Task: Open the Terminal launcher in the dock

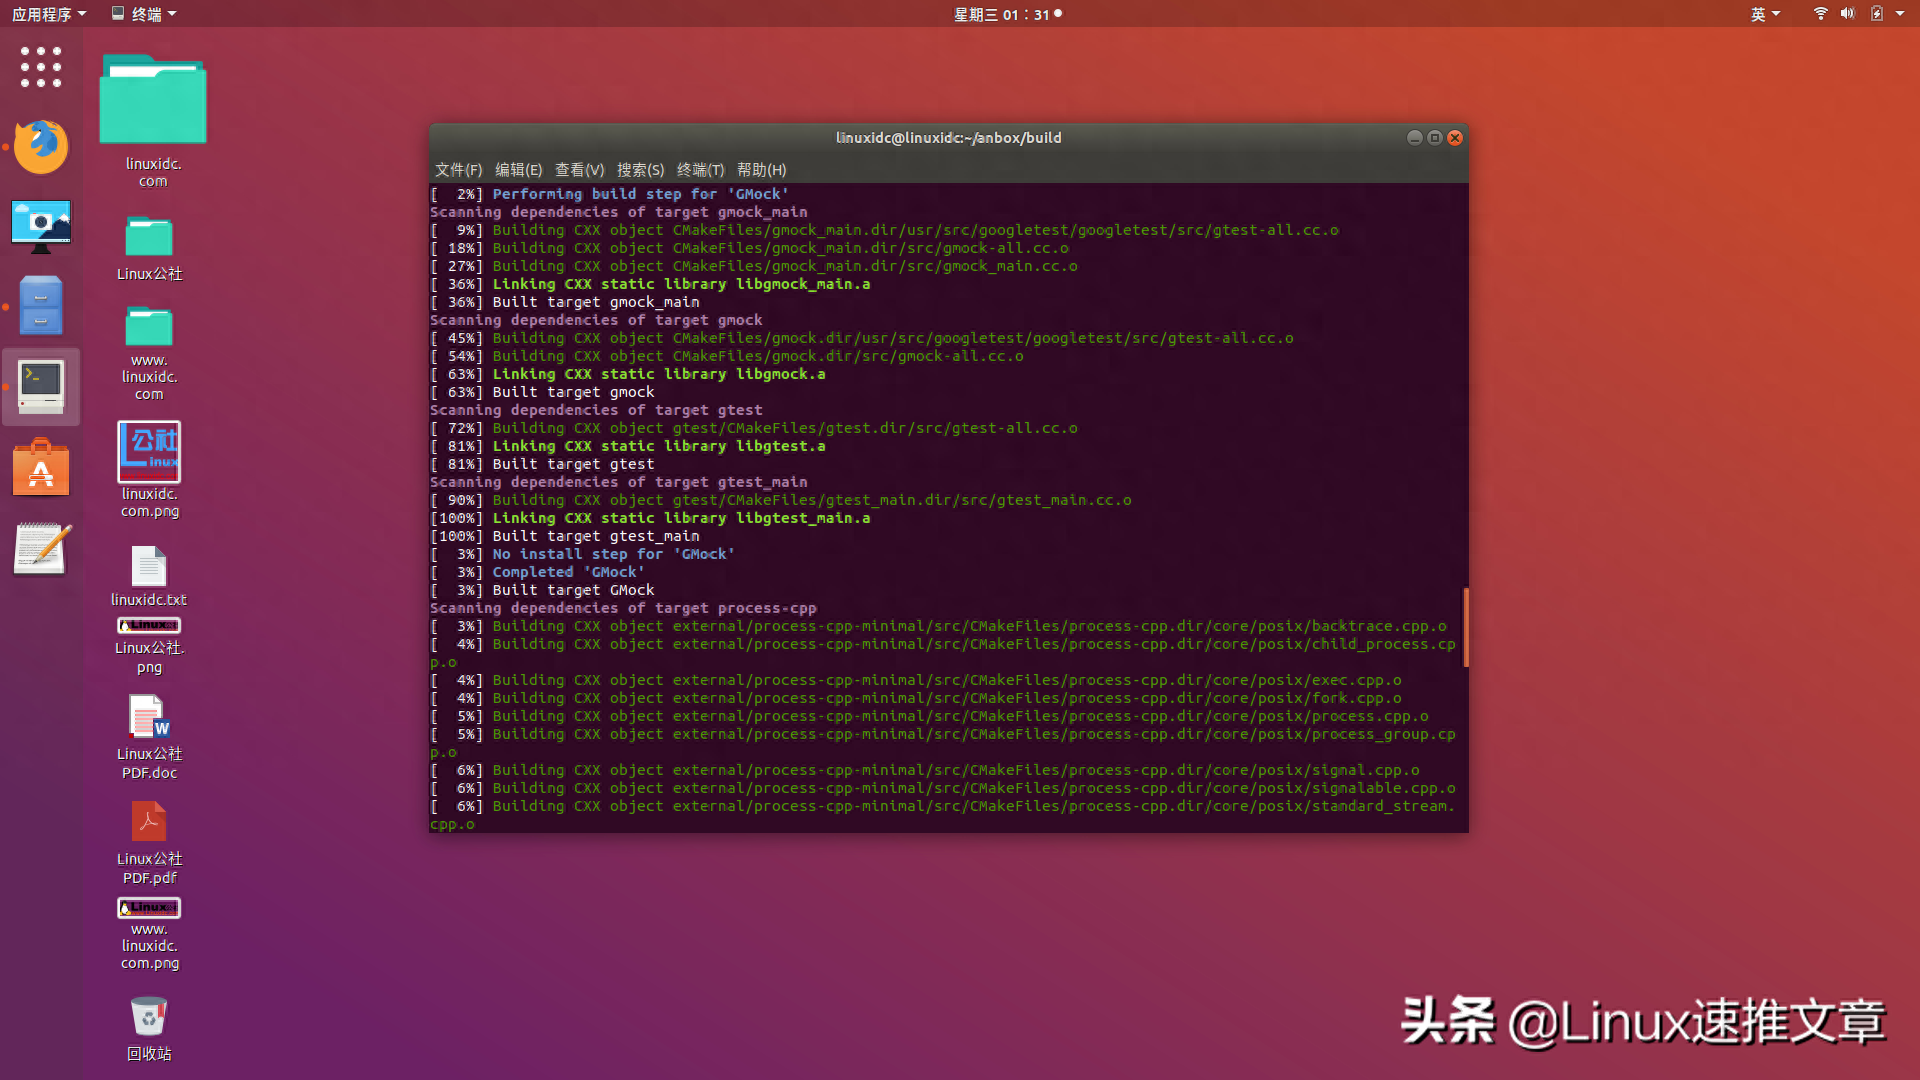Action: (40, 387)
